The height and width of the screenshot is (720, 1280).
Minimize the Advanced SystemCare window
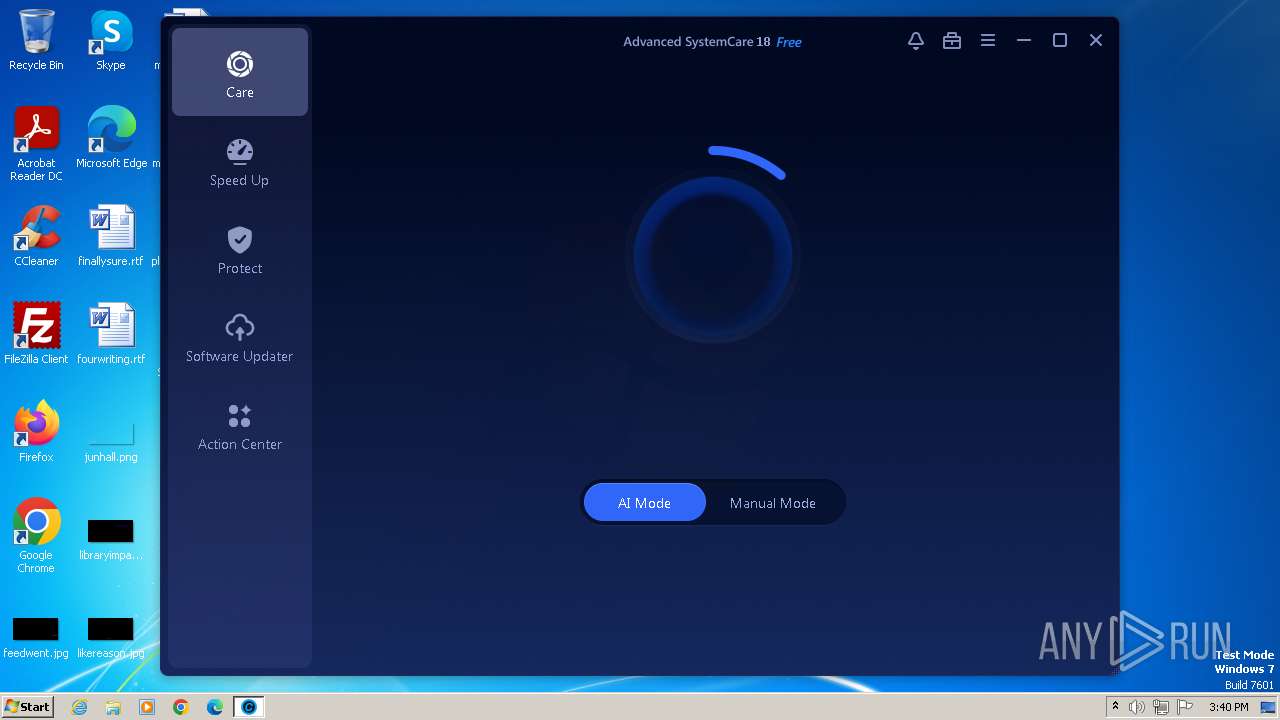[1023, 41]
